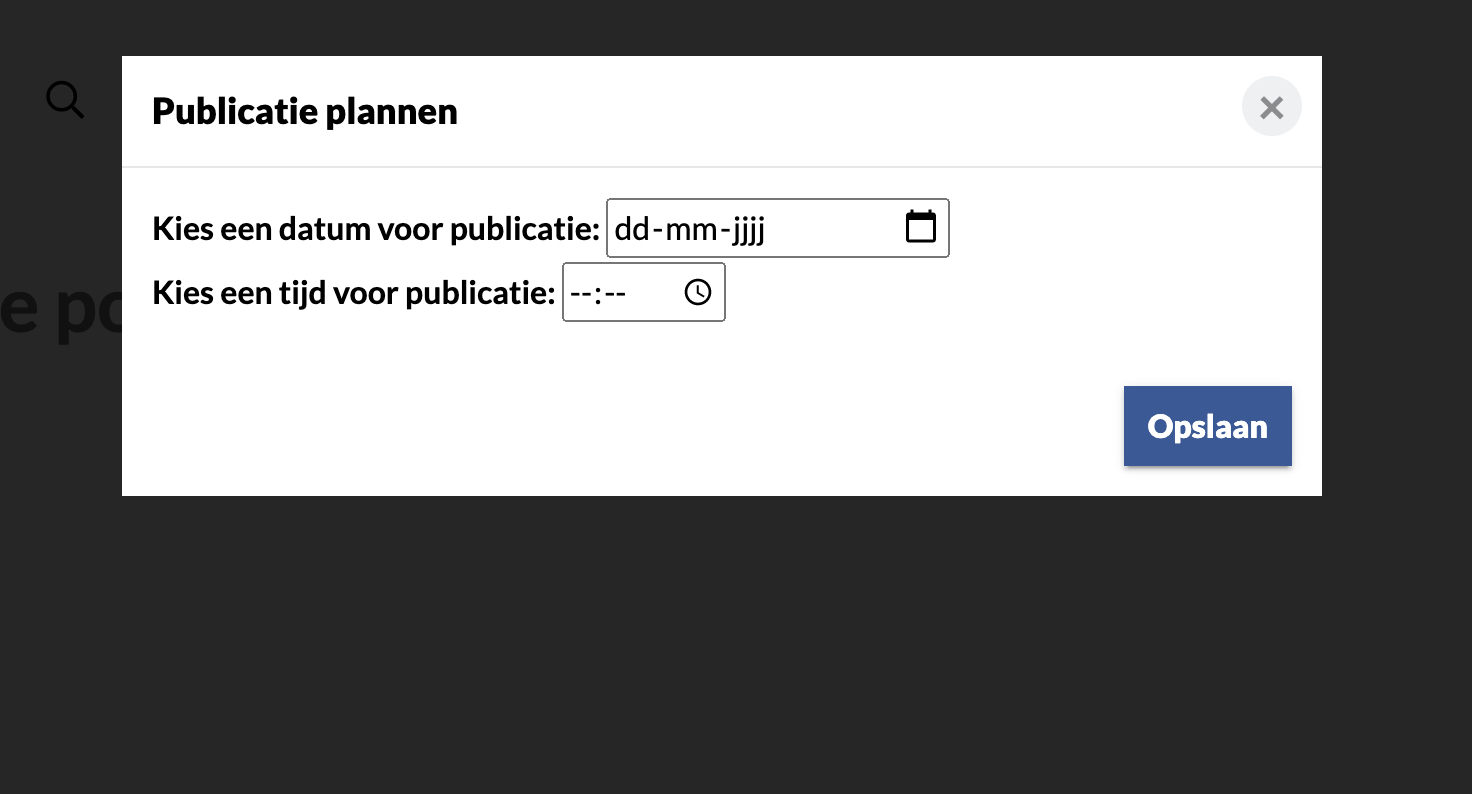Focus the publication time input box
The height and width of the screenshot is (794, 1472).
pos(643,292)
